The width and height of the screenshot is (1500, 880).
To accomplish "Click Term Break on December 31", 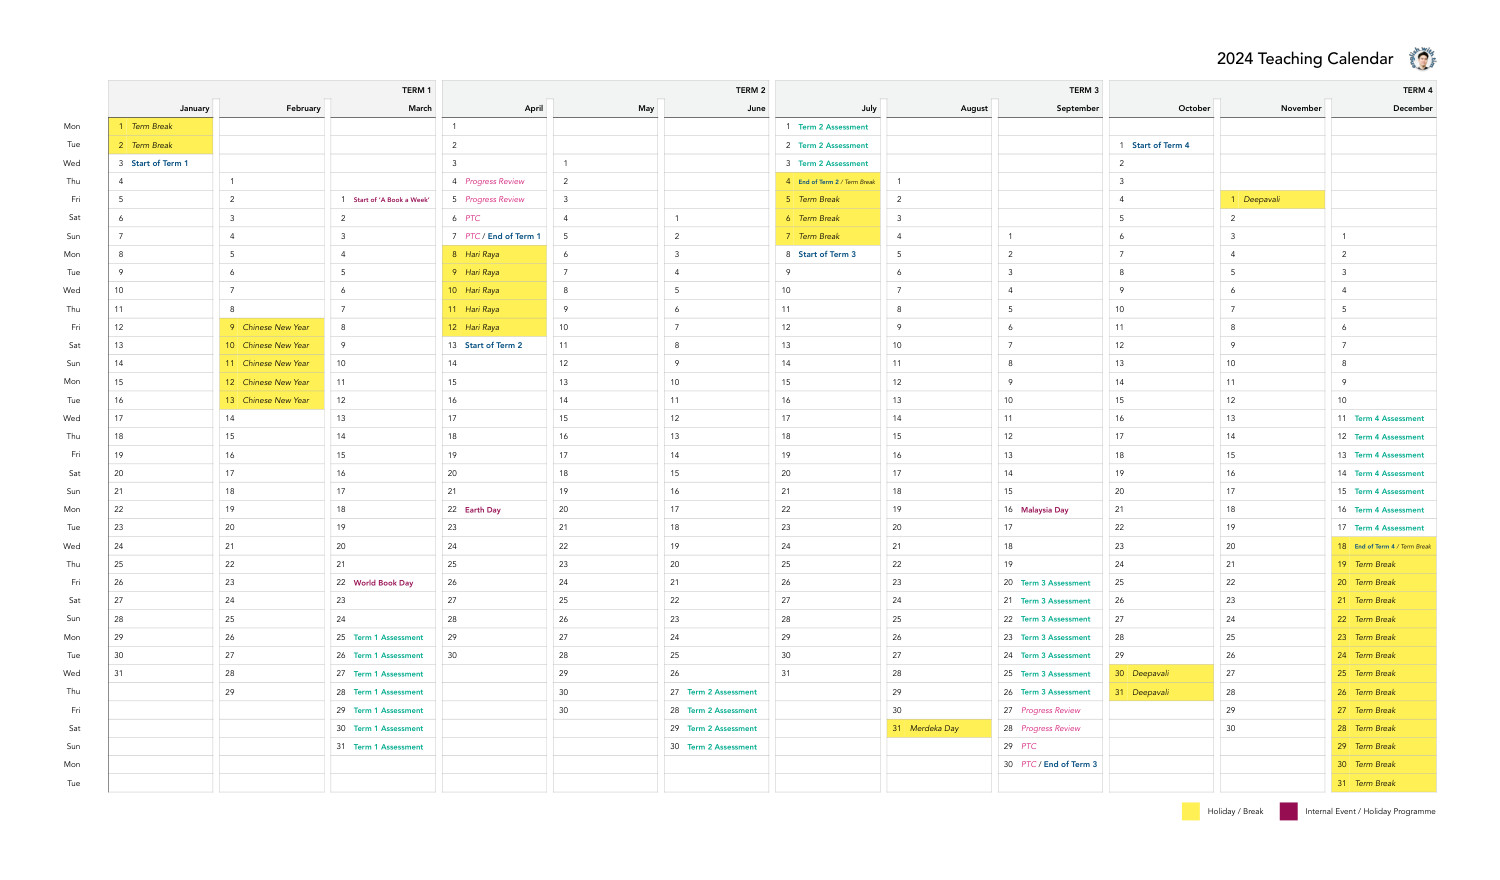I will pyautogui.click(x=1384, y=783).
